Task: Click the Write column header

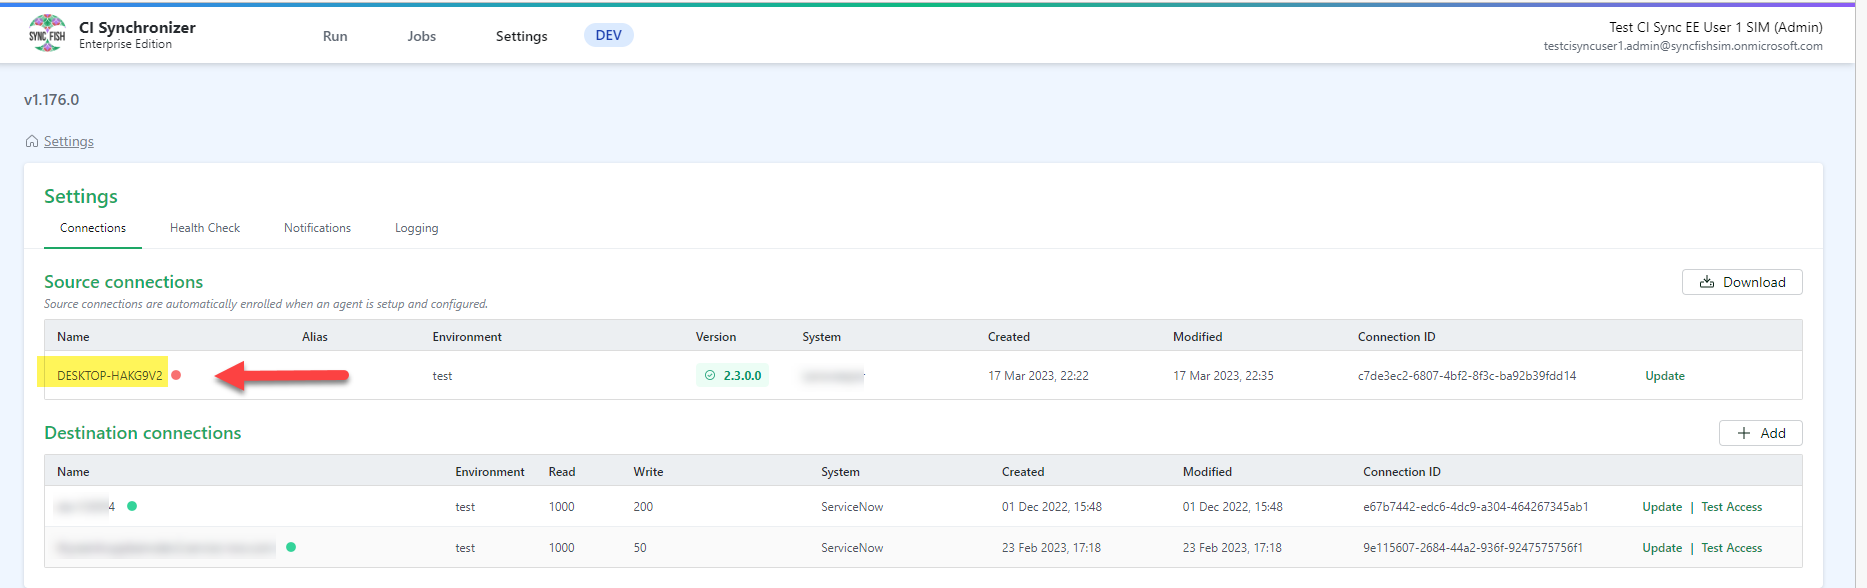Action: (x=648, y=472)
